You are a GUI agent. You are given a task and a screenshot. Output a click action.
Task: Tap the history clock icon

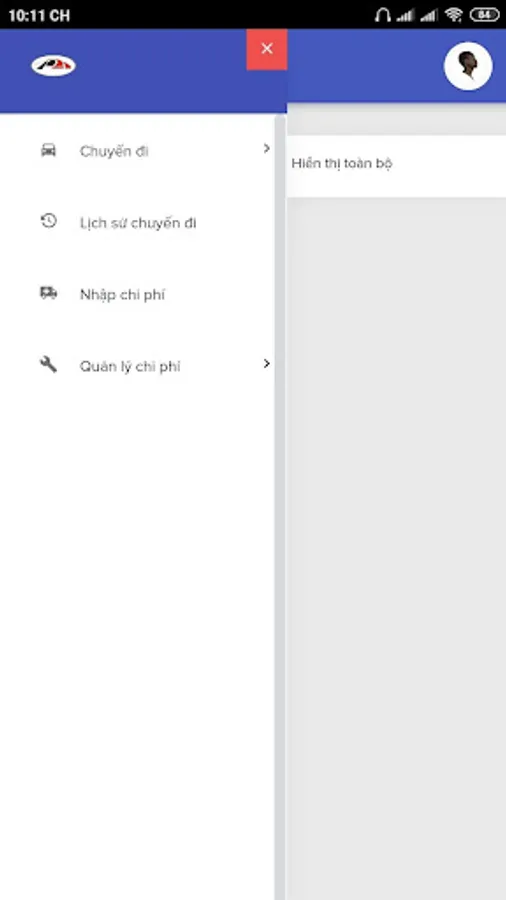[49, 221]
